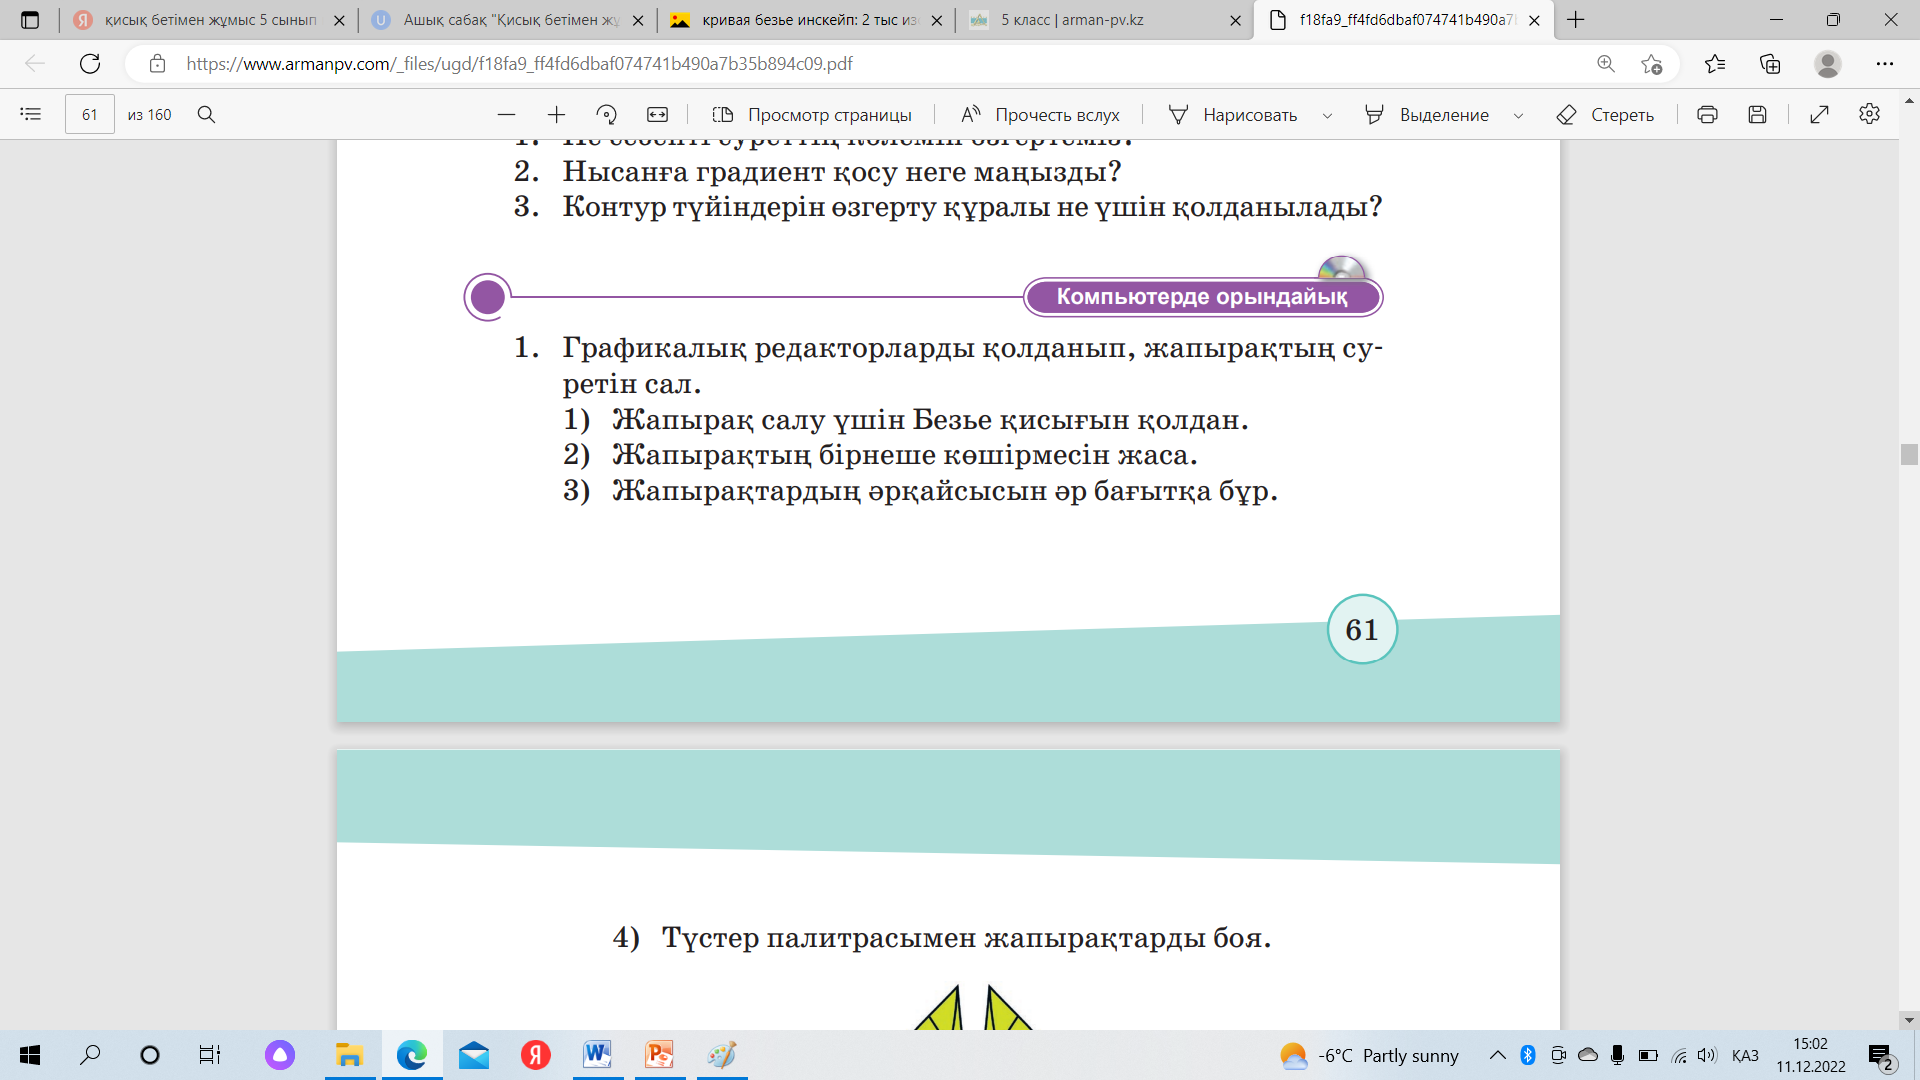This screenshot has height=1080, width=1920.
Task: Enter full screen with the expand arrows icon
Action: pyautogui.click(x=1819, y=115)
